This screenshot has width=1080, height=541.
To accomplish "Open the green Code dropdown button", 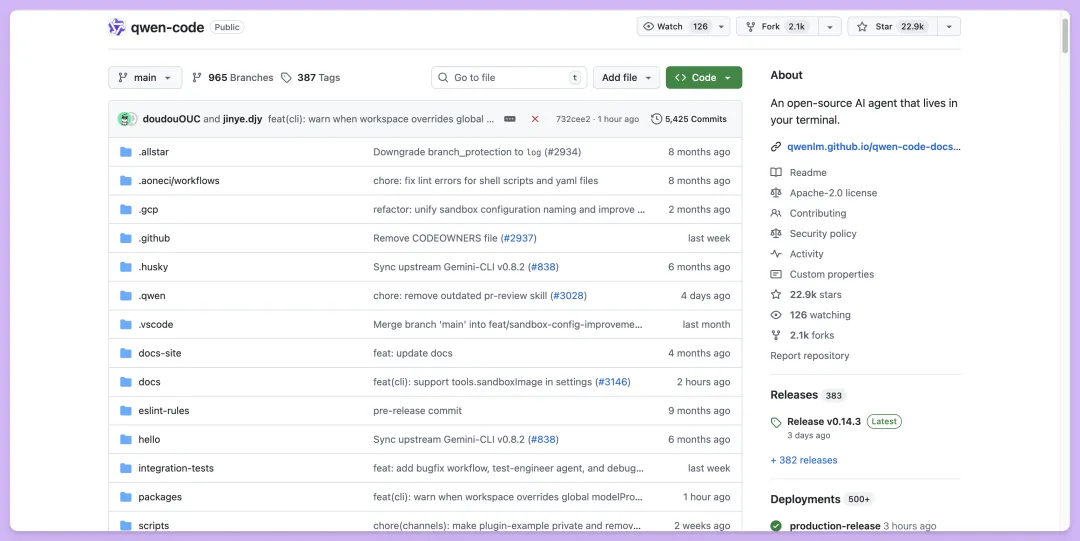I will [x=703, y=78].
